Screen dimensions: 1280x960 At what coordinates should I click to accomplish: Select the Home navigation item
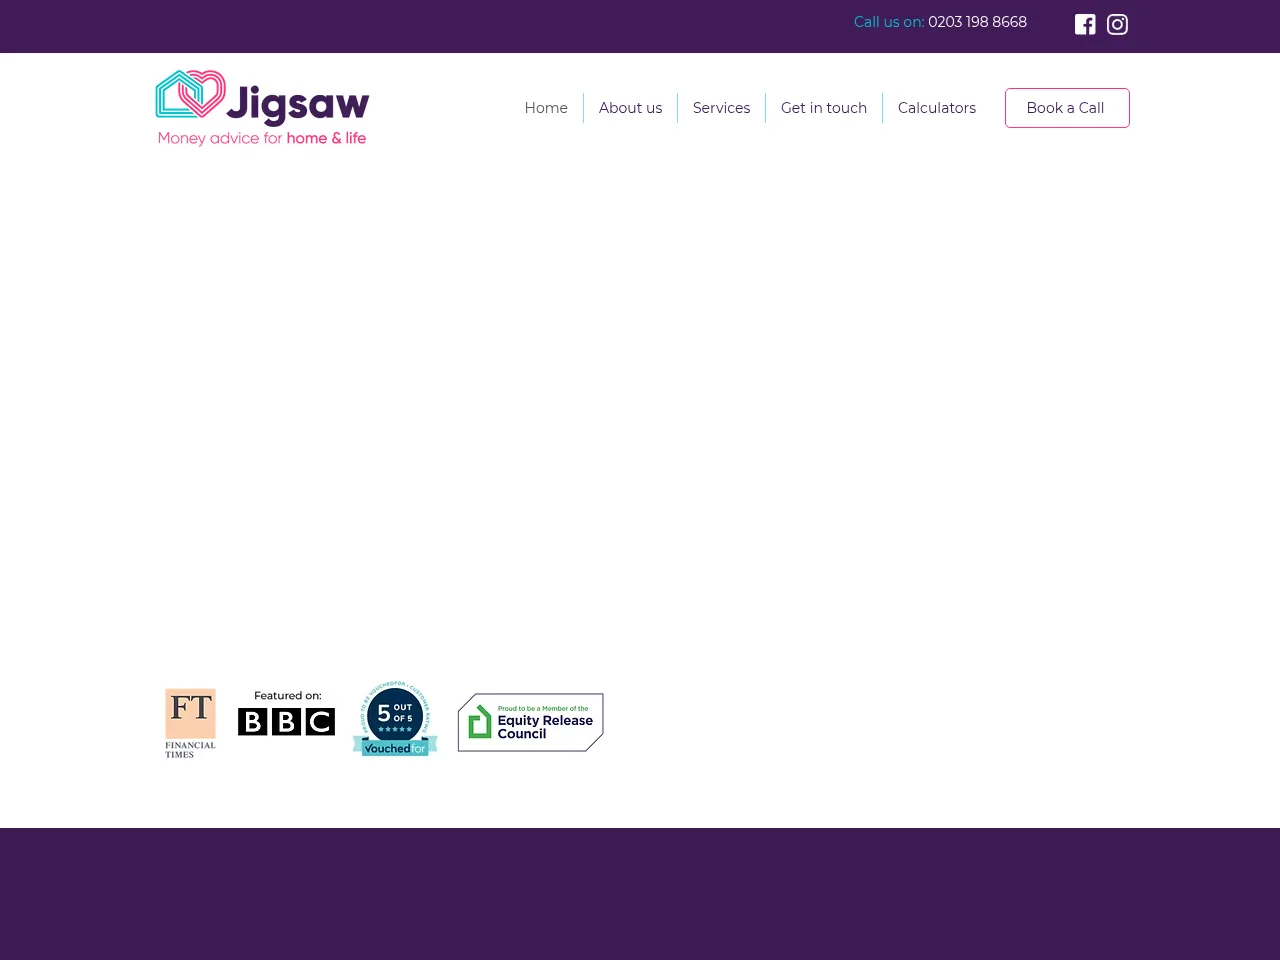pos(546,108)
